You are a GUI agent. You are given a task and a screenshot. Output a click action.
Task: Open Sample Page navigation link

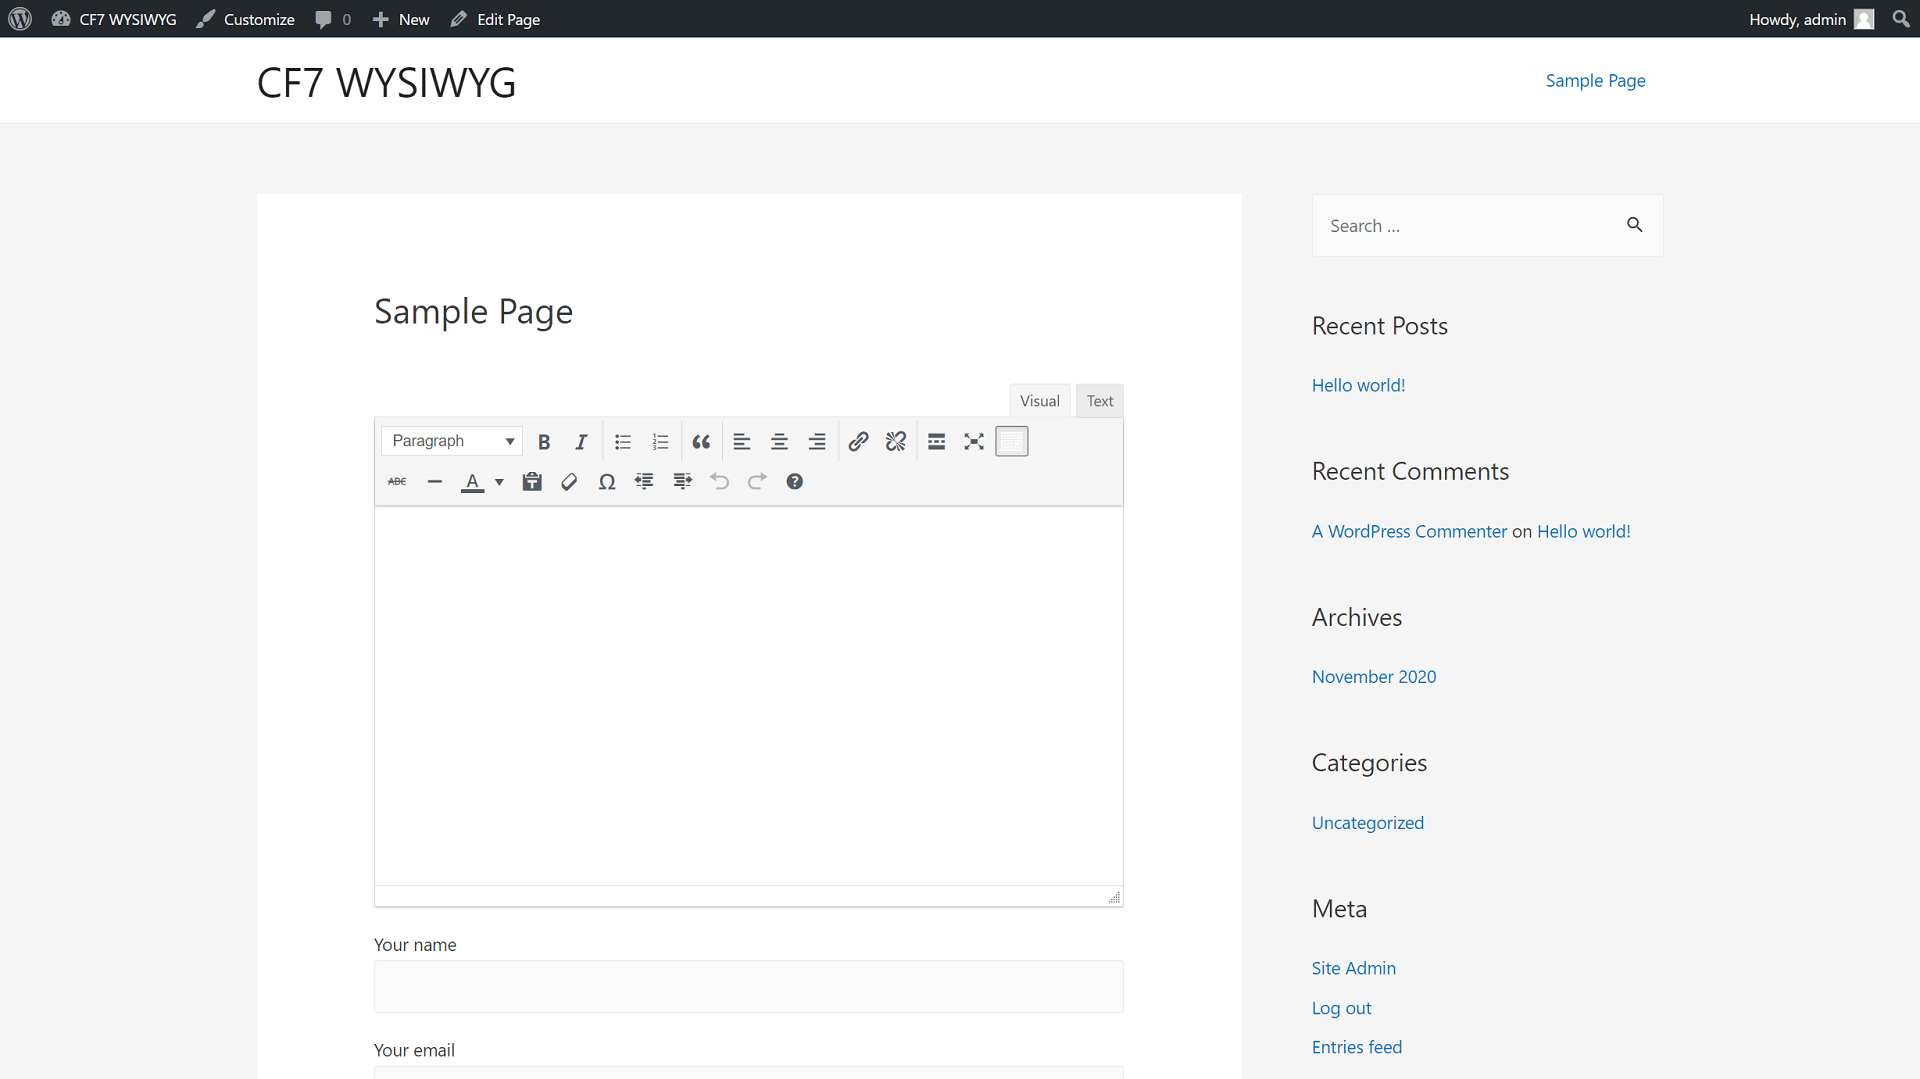click(1595, 81)
